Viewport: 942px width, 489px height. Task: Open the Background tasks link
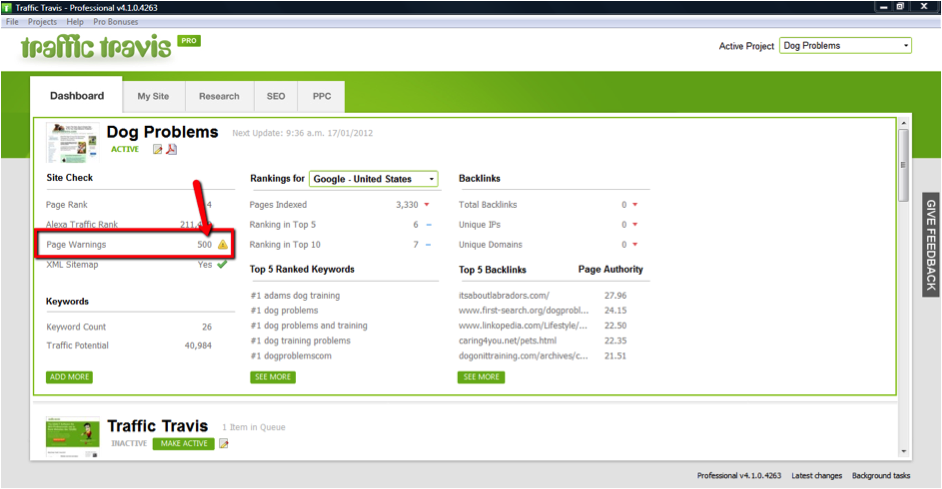(x=881, y=475)
